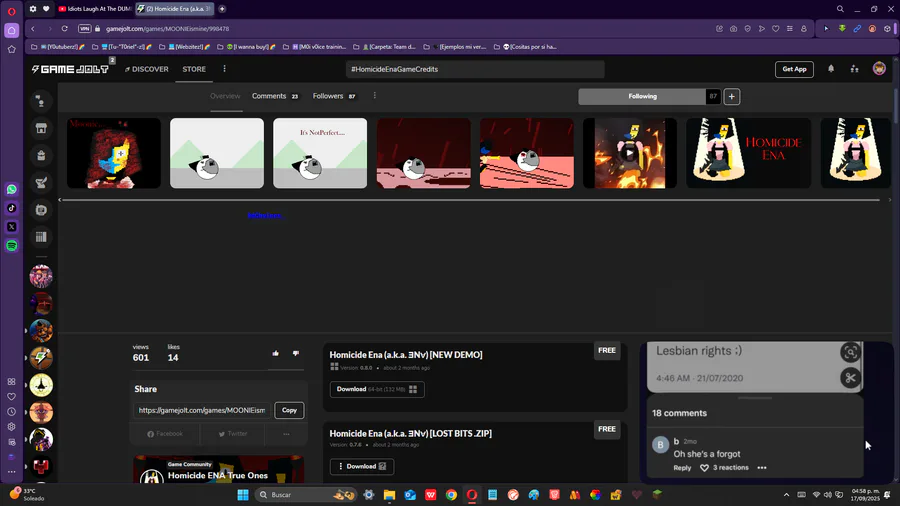This screenshot has height=506, width=900.
Task: Open File Explorer from the taskbar
Action: coord(389,495)
